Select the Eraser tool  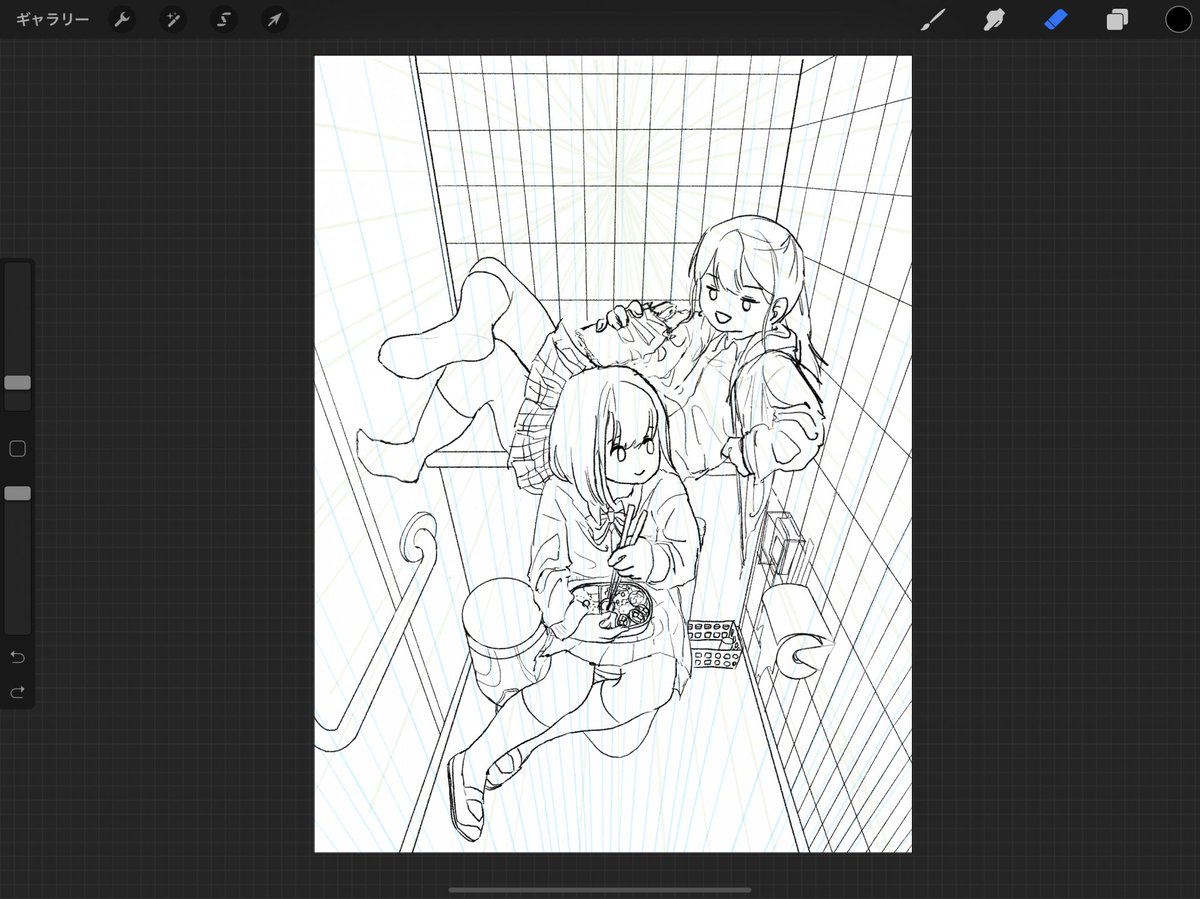(1056, 20)
